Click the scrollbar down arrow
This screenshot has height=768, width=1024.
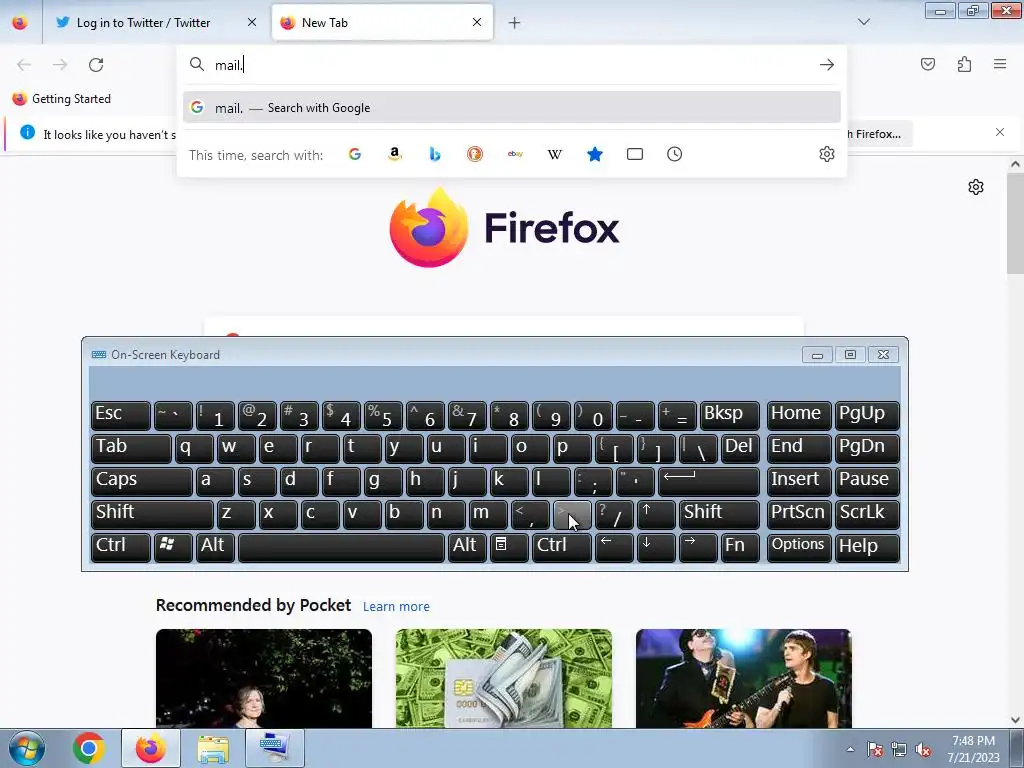click(1015, 720)
